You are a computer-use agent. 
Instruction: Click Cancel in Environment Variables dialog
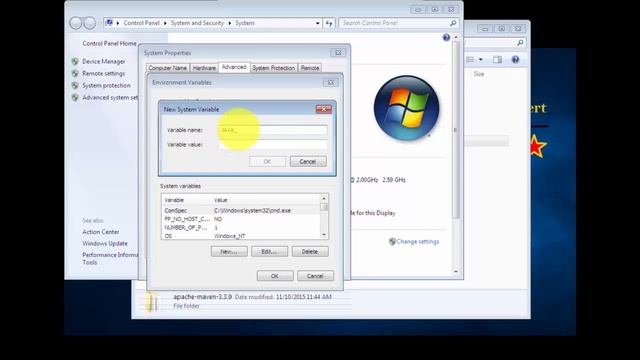point(315,276)
